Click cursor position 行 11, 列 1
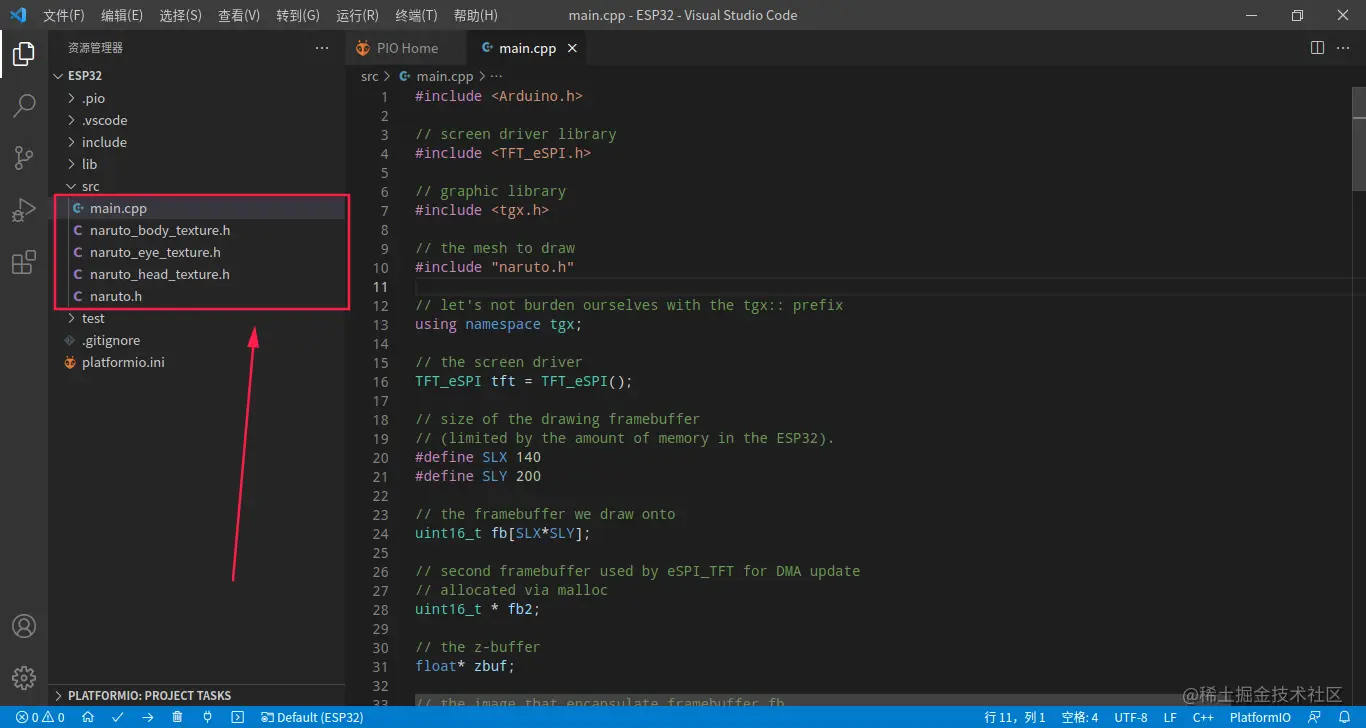The width and height of the screenshot is (1366, 728). (1015, 717)
